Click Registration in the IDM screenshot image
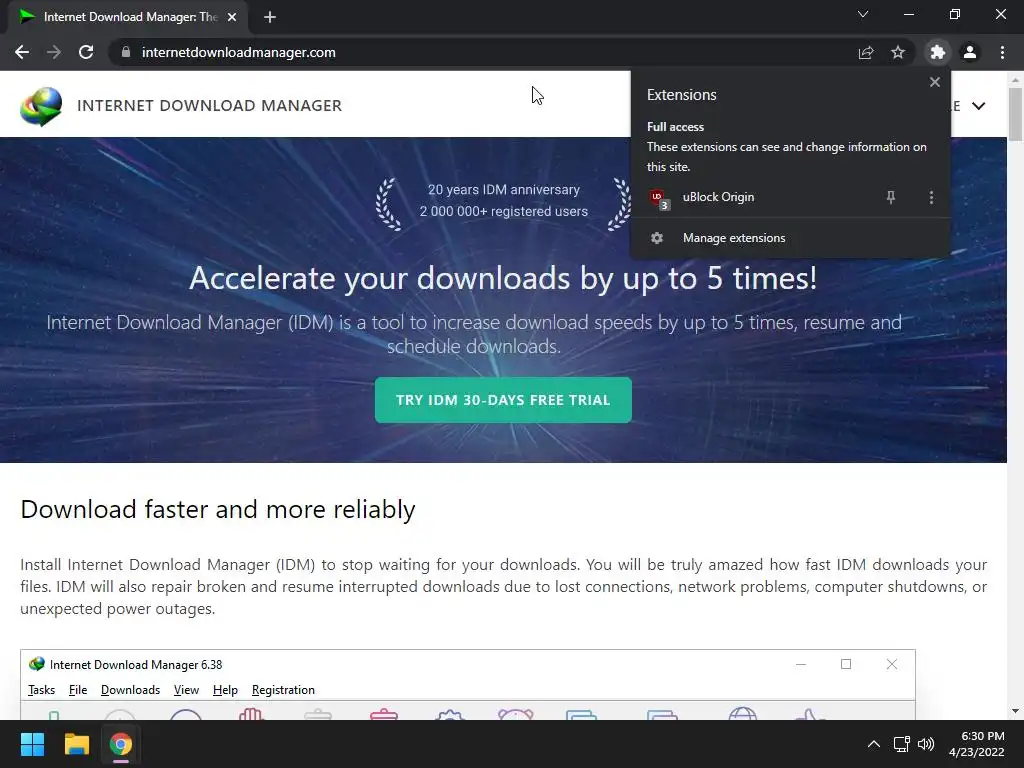 [x=283, y=690]
